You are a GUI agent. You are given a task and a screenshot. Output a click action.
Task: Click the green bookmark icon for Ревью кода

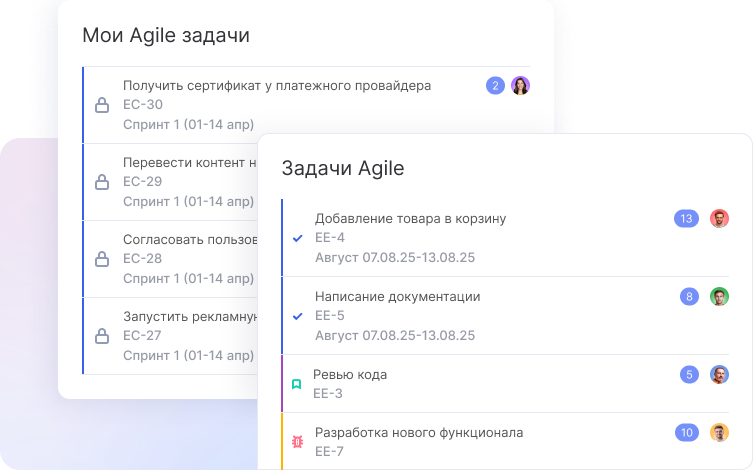pyautogui.click(x=297, y=384)
